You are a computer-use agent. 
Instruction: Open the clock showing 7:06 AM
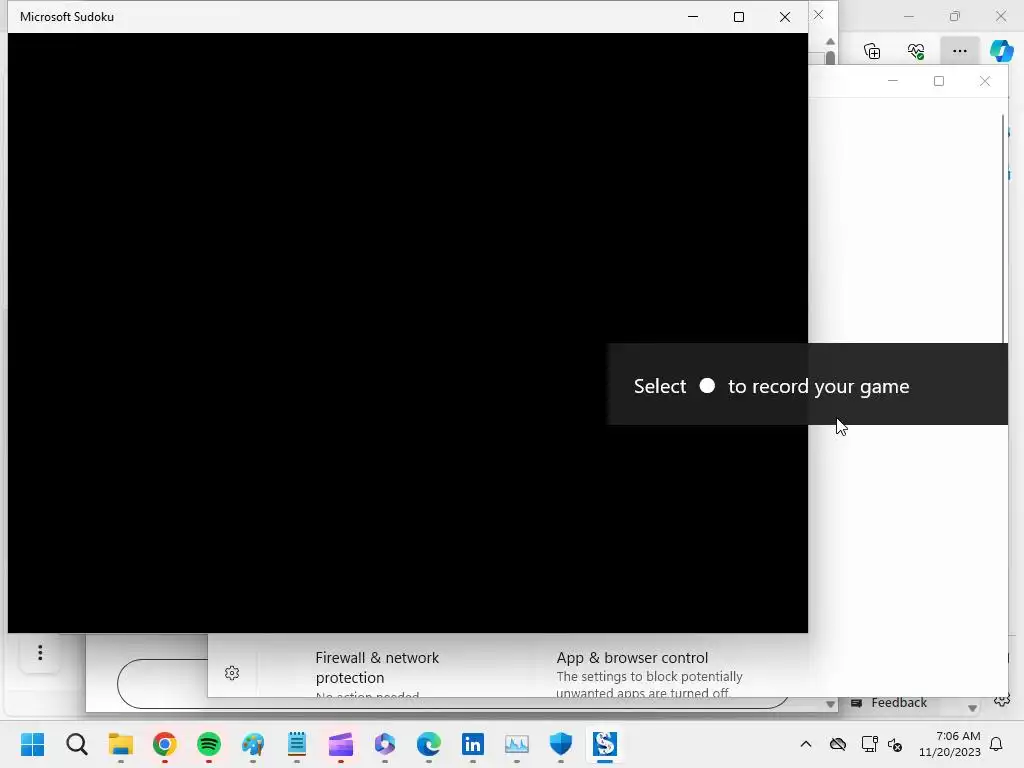[950, 744]
